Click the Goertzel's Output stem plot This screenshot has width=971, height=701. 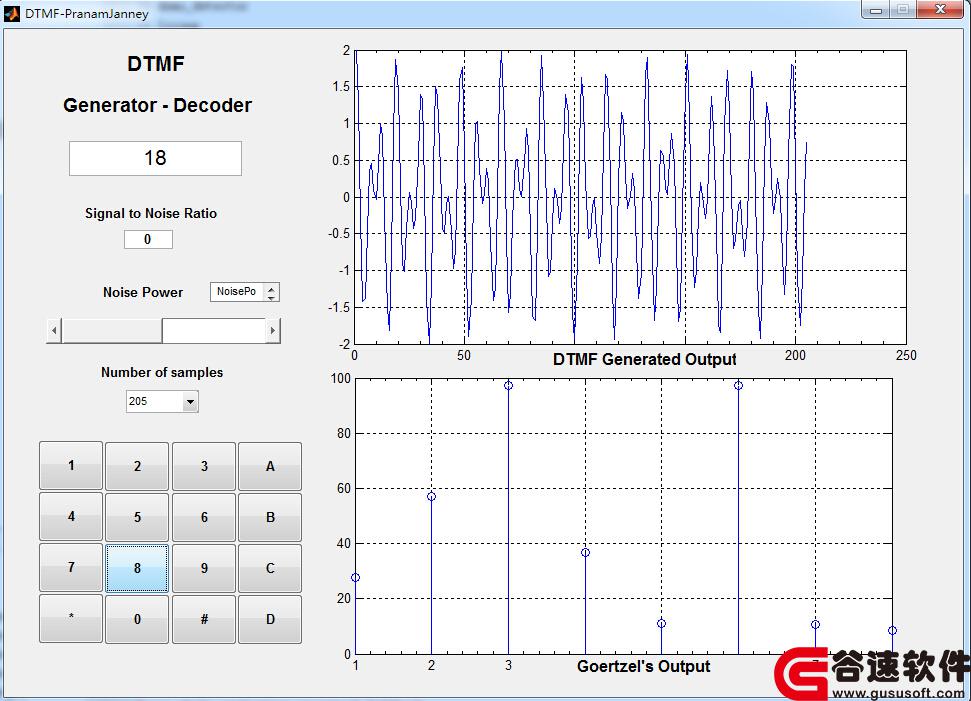point(624,516)
